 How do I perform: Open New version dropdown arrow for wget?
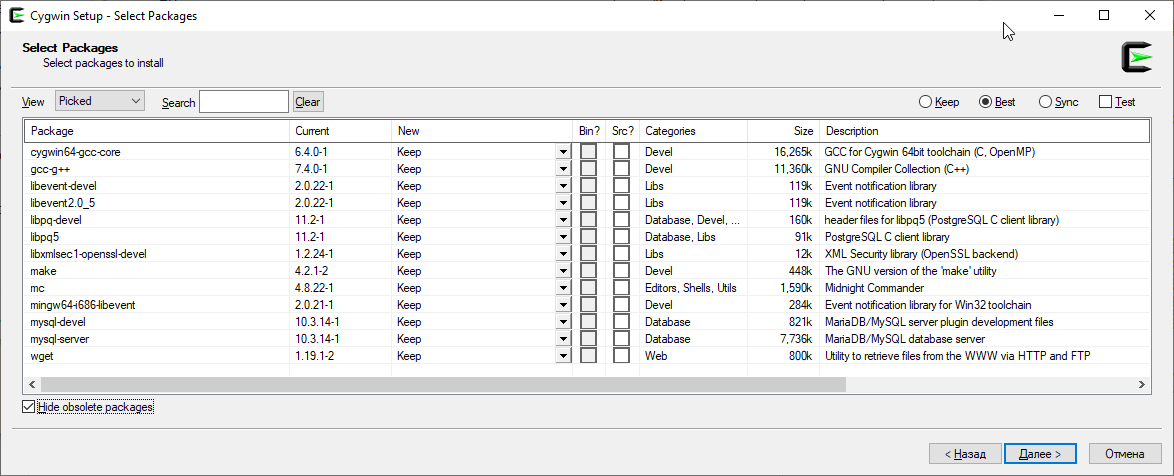click(x=563, y=356)
